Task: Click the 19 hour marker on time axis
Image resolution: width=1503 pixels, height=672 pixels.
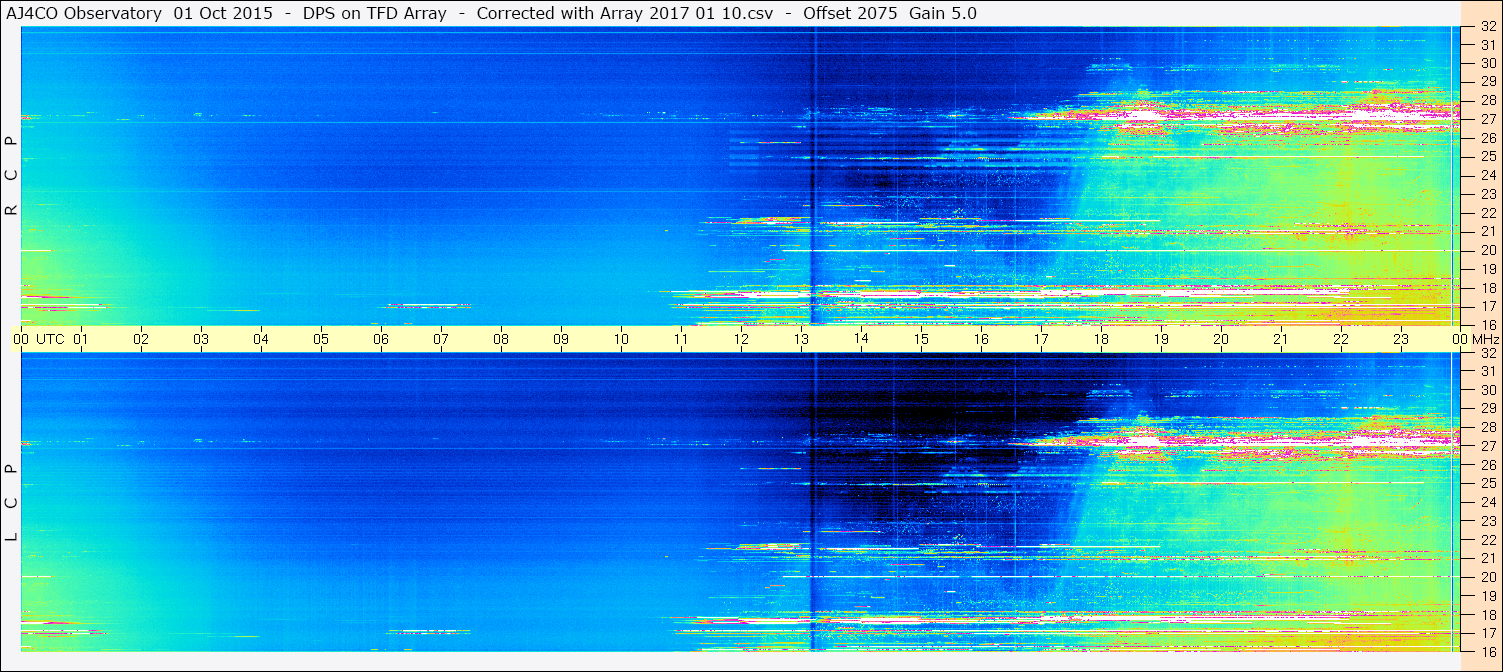Action: pos(1161,339)
